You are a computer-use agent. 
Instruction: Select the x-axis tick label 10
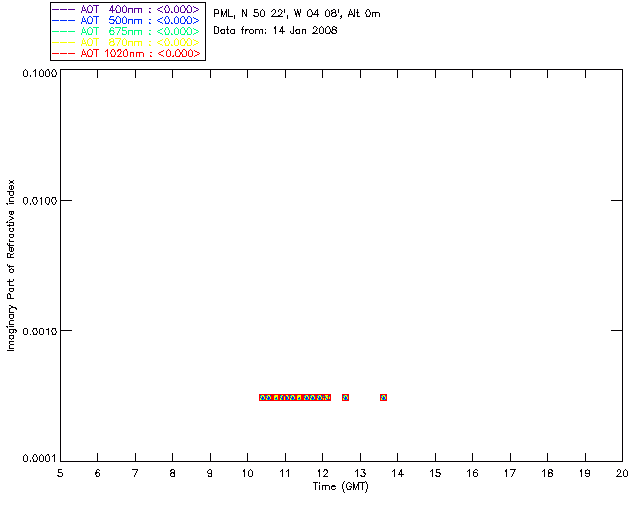click(247, 473)
